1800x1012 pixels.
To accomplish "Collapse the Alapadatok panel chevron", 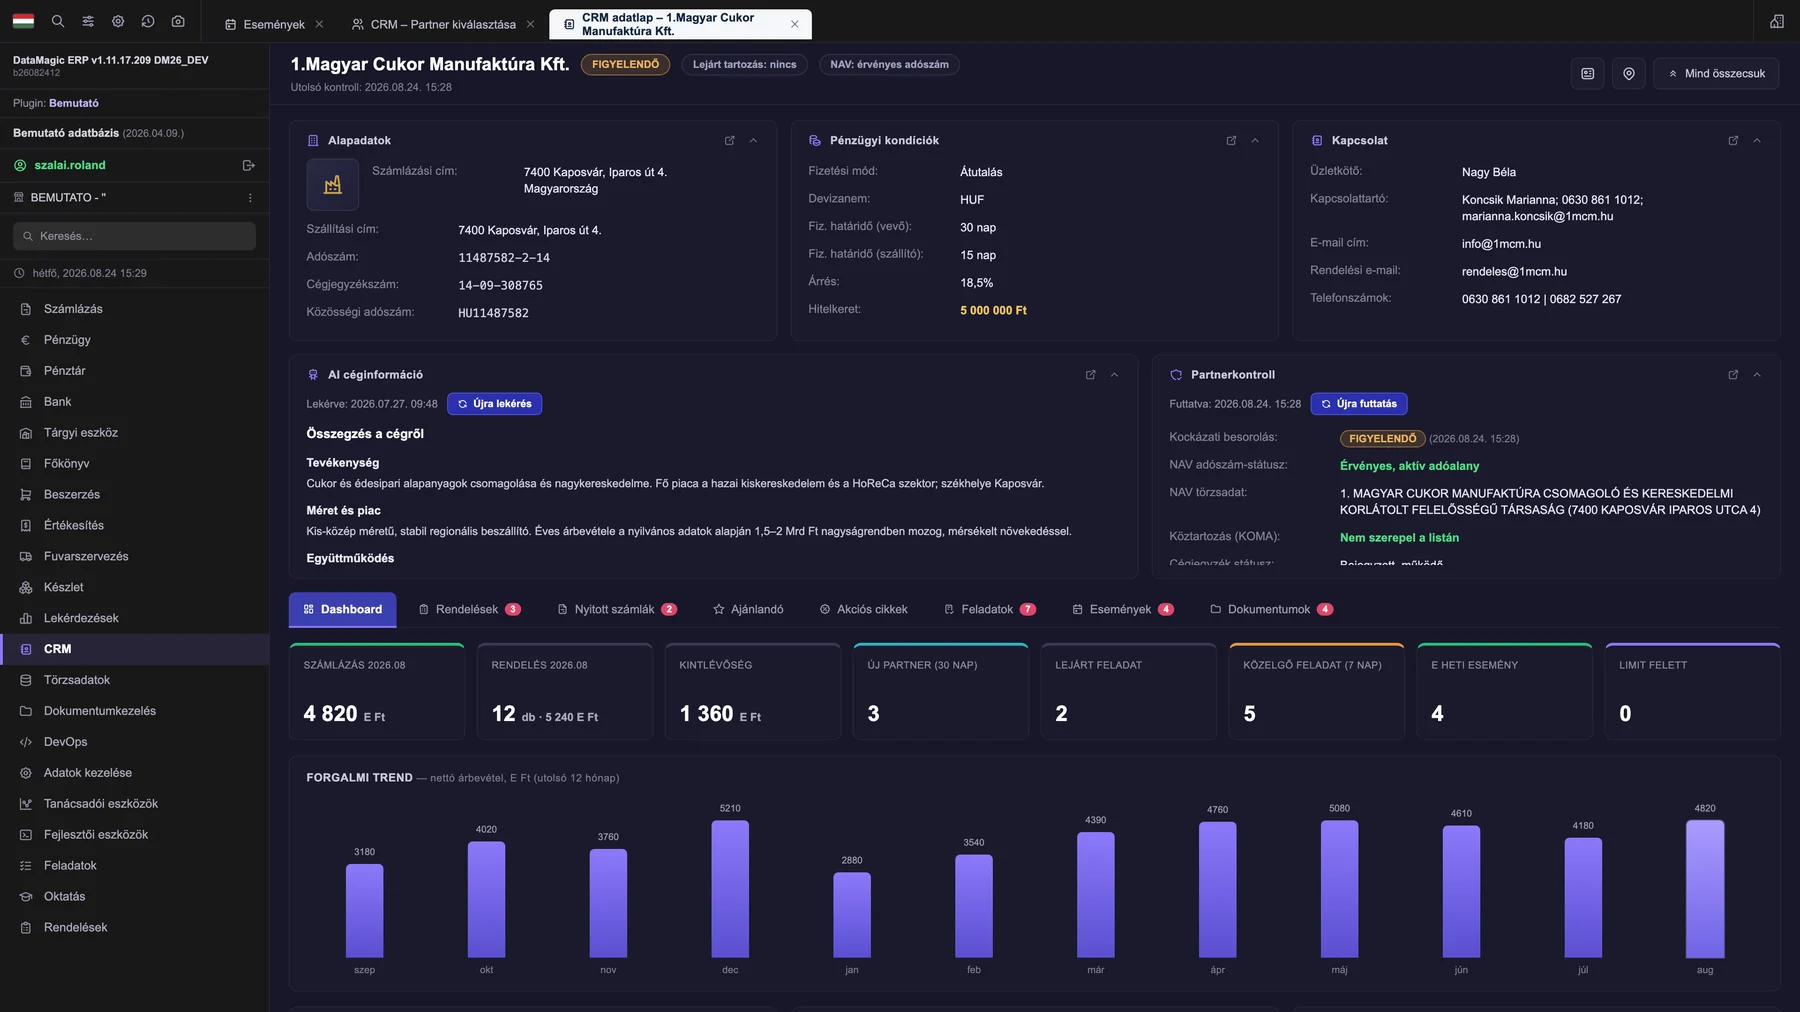I will [754, 141].
